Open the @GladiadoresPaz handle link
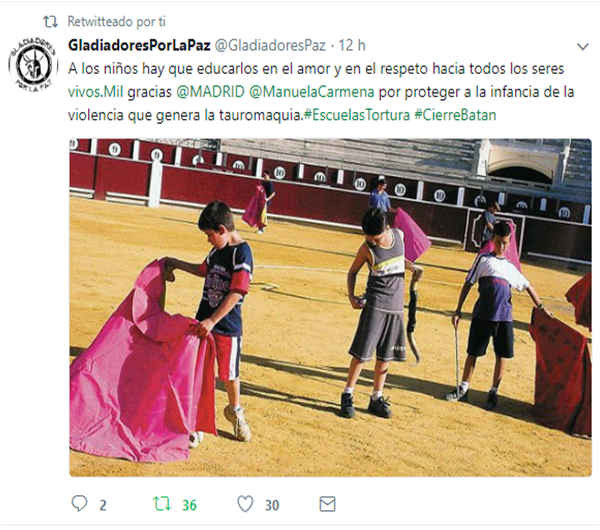This screenshot has width=600, height=530. [270, 46]
